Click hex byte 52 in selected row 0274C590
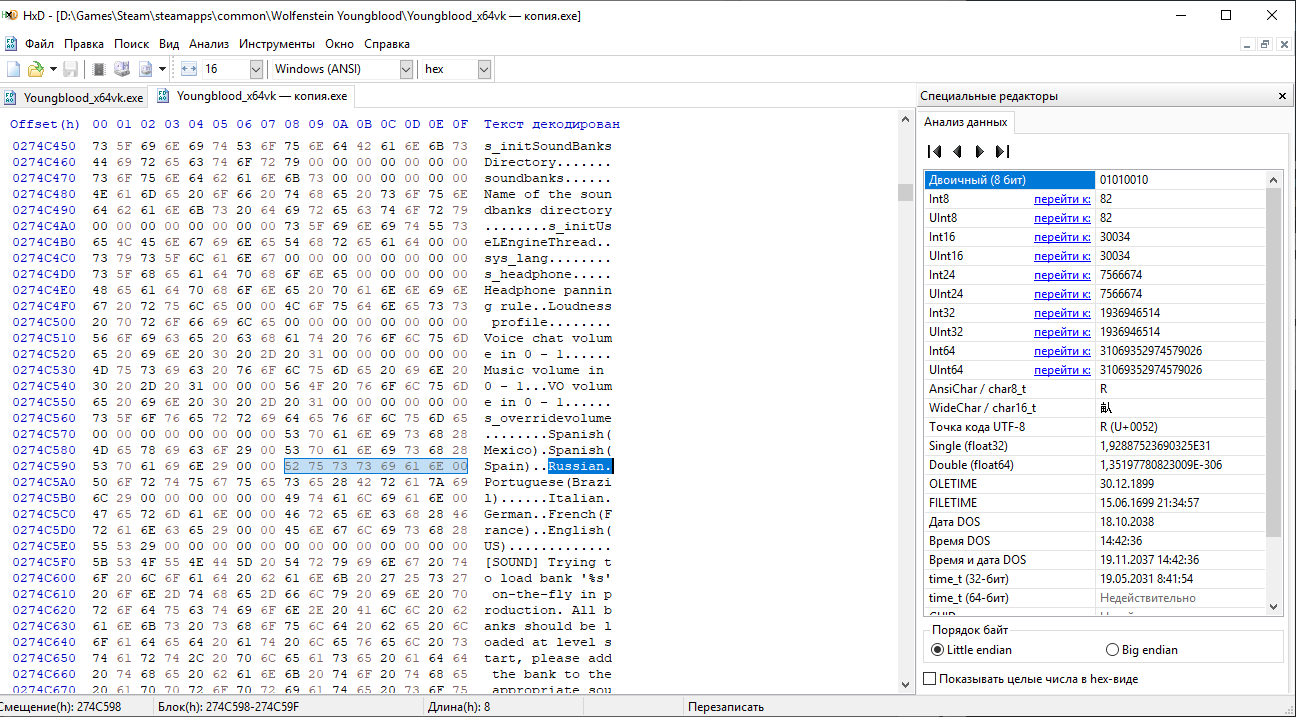Screen dimensions: 1296x717 292,466
